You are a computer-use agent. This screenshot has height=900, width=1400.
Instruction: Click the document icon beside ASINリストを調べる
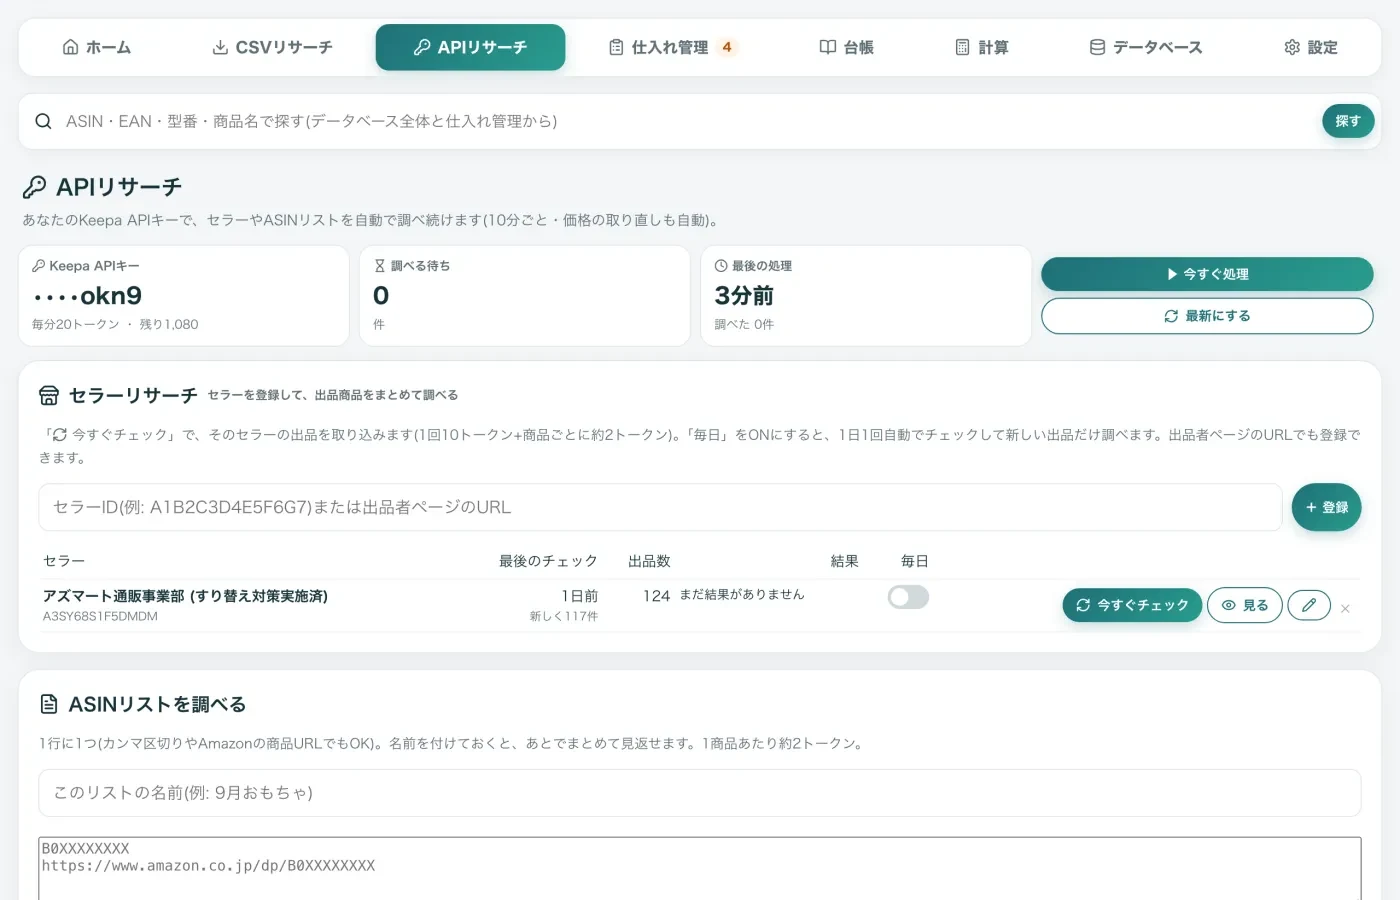(49, 705)
